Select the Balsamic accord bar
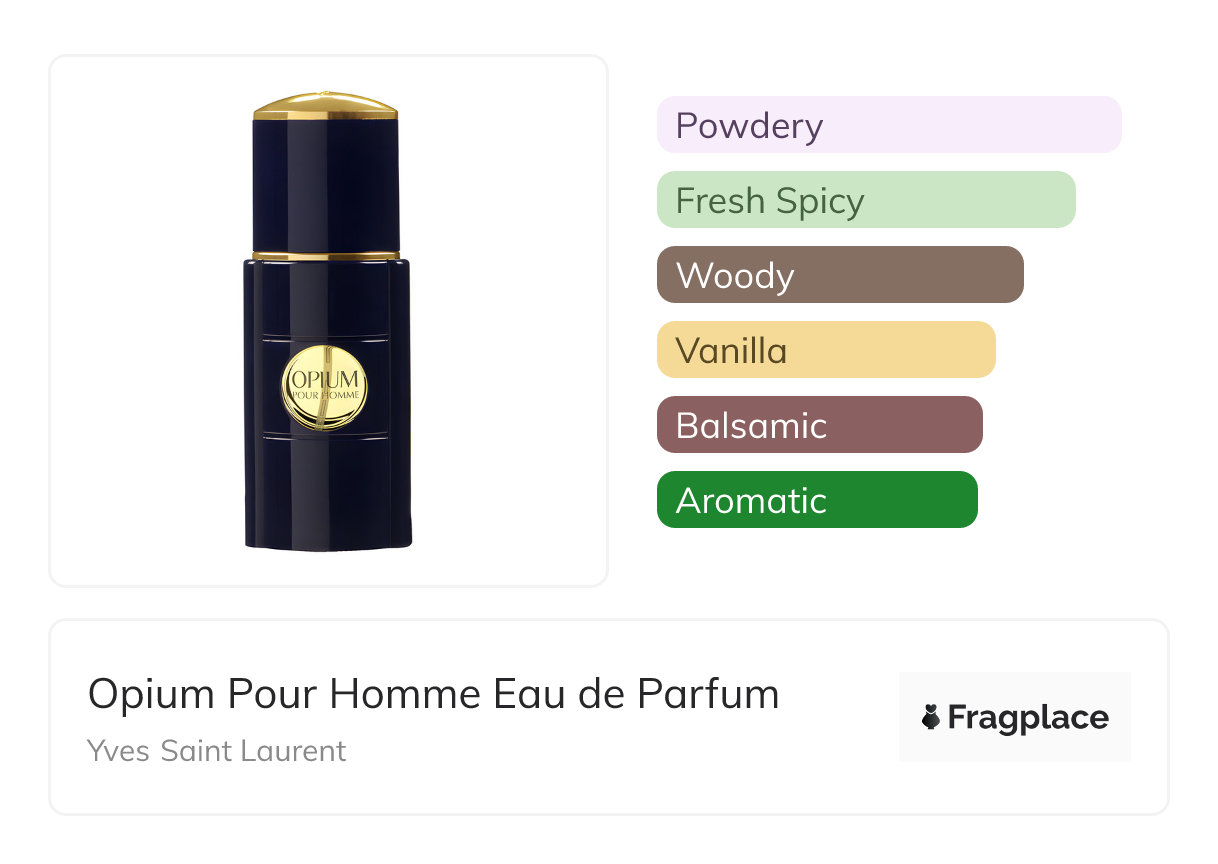Viewport: 1218px width, 864px height. click(820, 425)
